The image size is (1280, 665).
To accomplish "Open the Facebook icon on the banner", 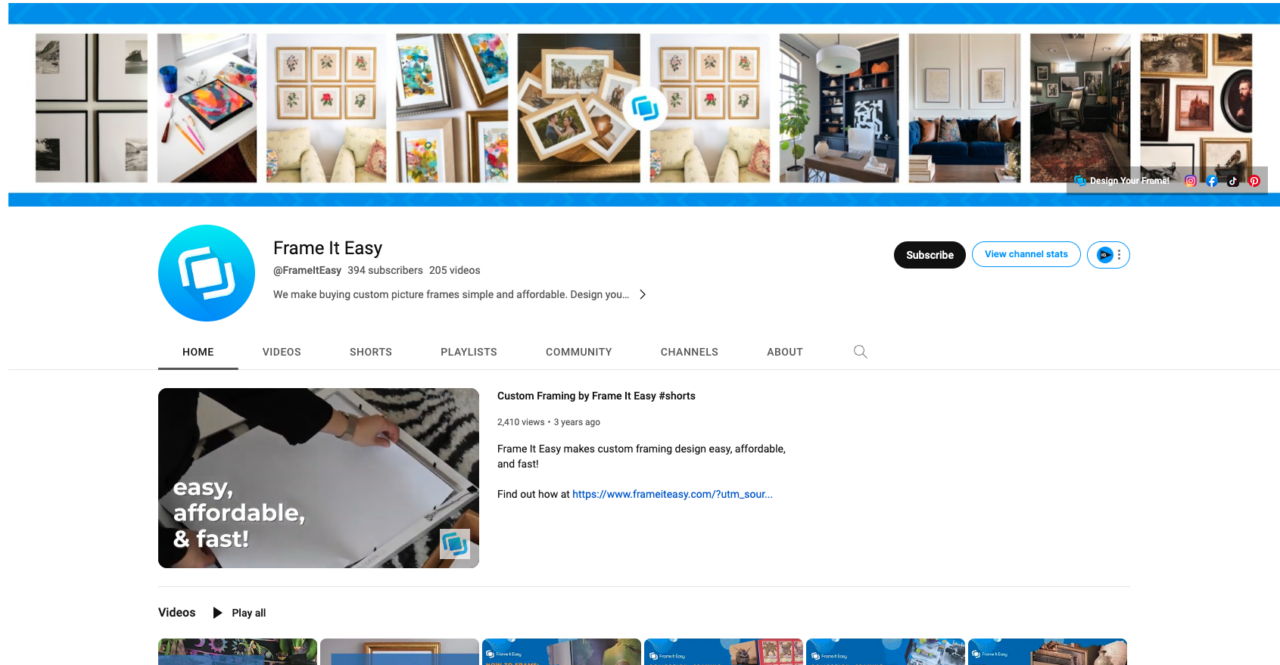I will point(1211,181).
